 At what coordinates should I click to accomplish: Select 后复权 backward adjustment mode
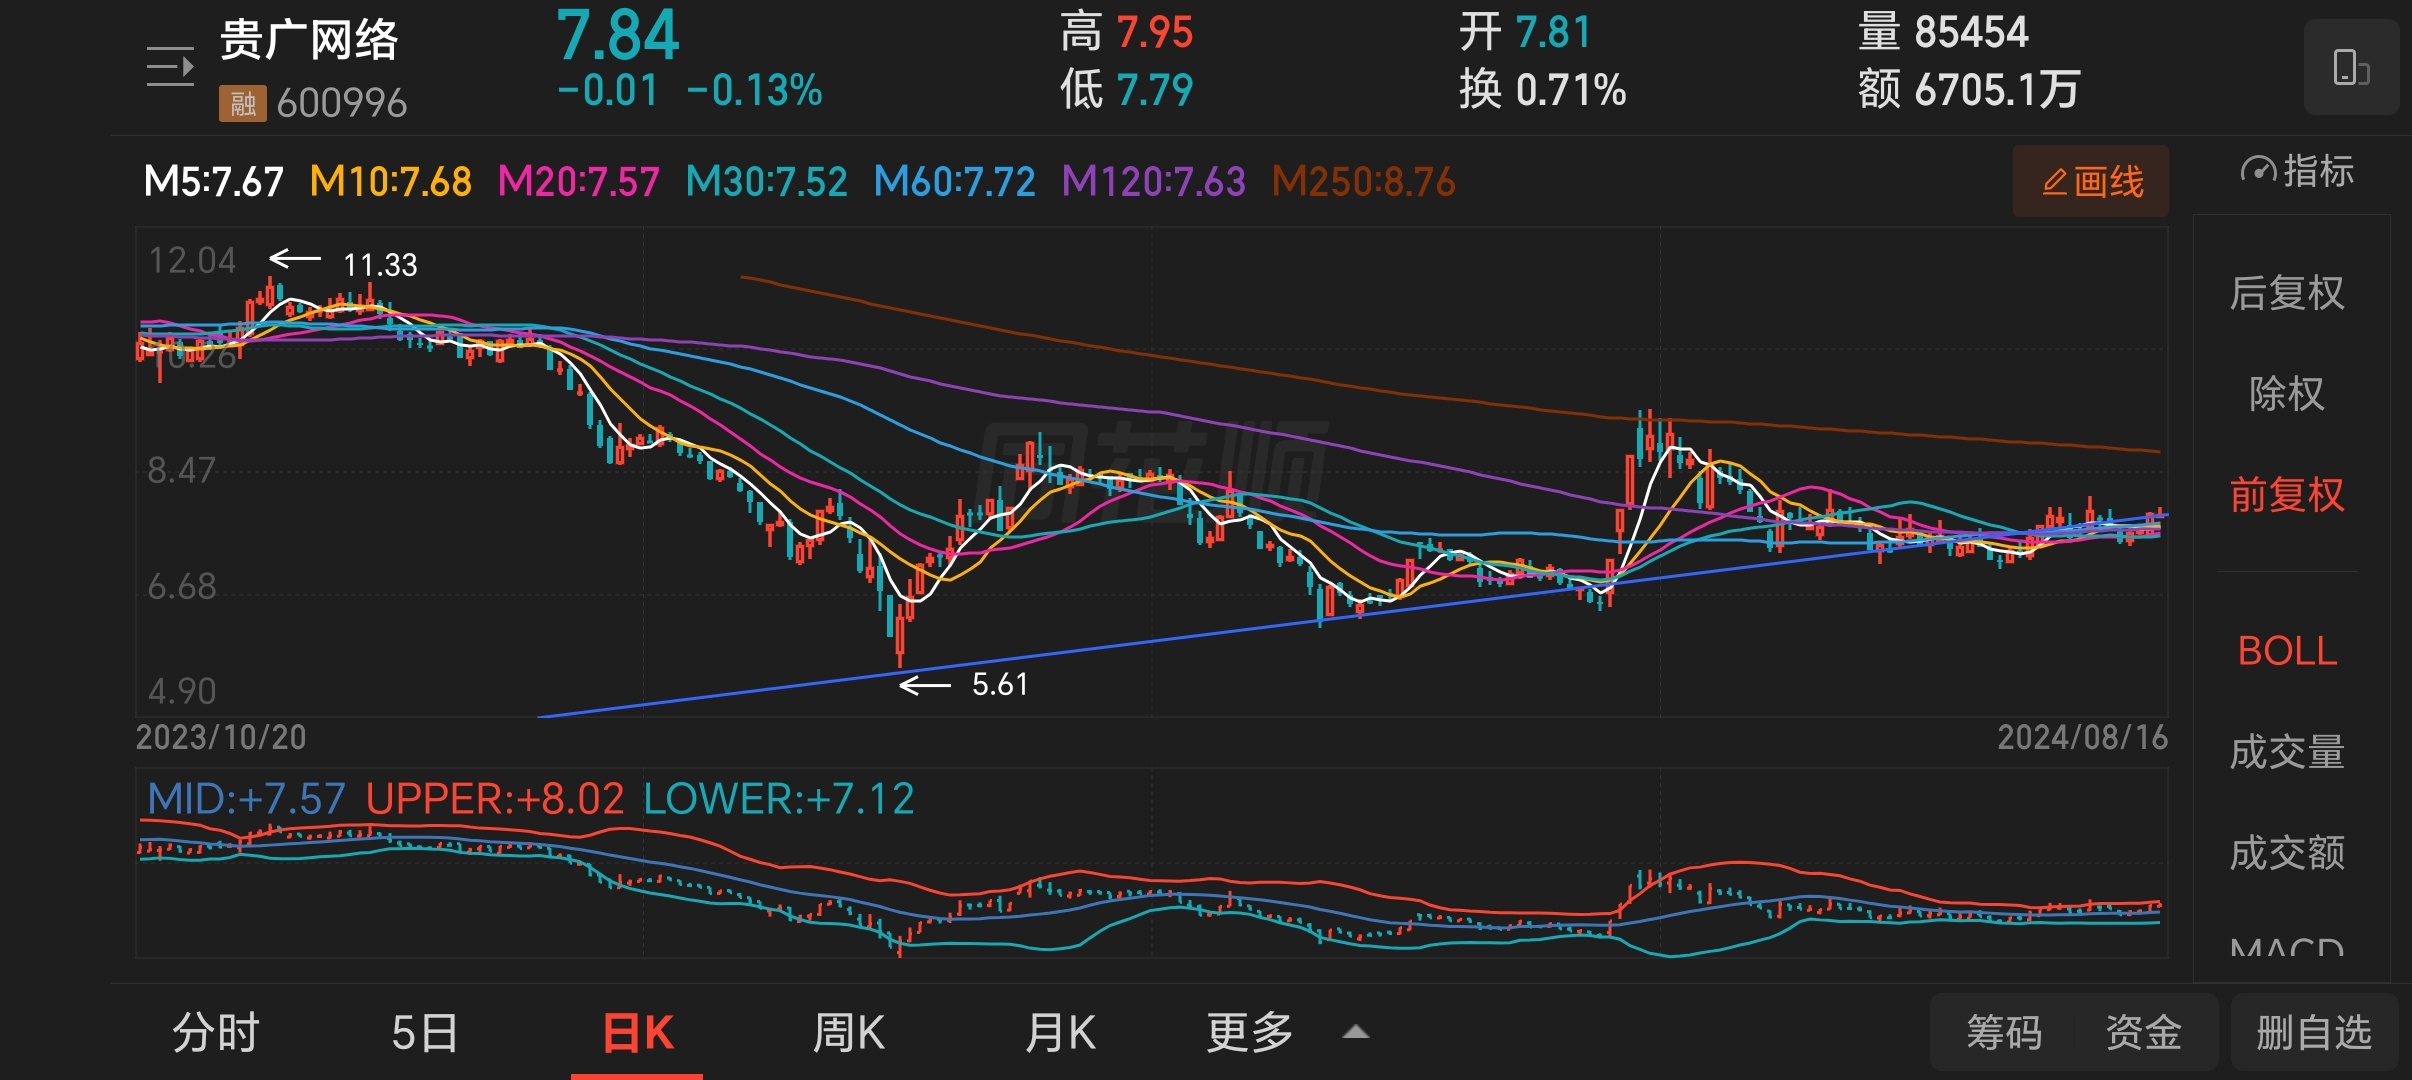pos(2287,294)
